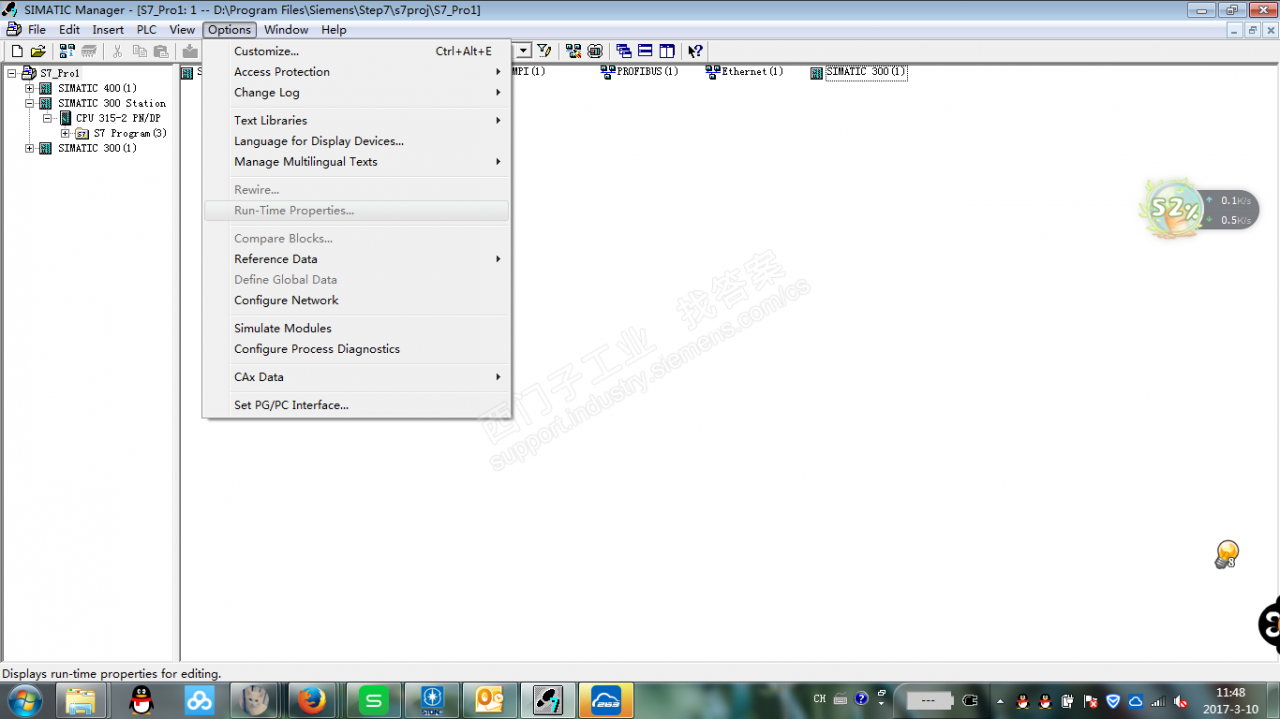1280x719 pixels.
Task: Click the Download toolbar icon
Action: click(190, 51)
